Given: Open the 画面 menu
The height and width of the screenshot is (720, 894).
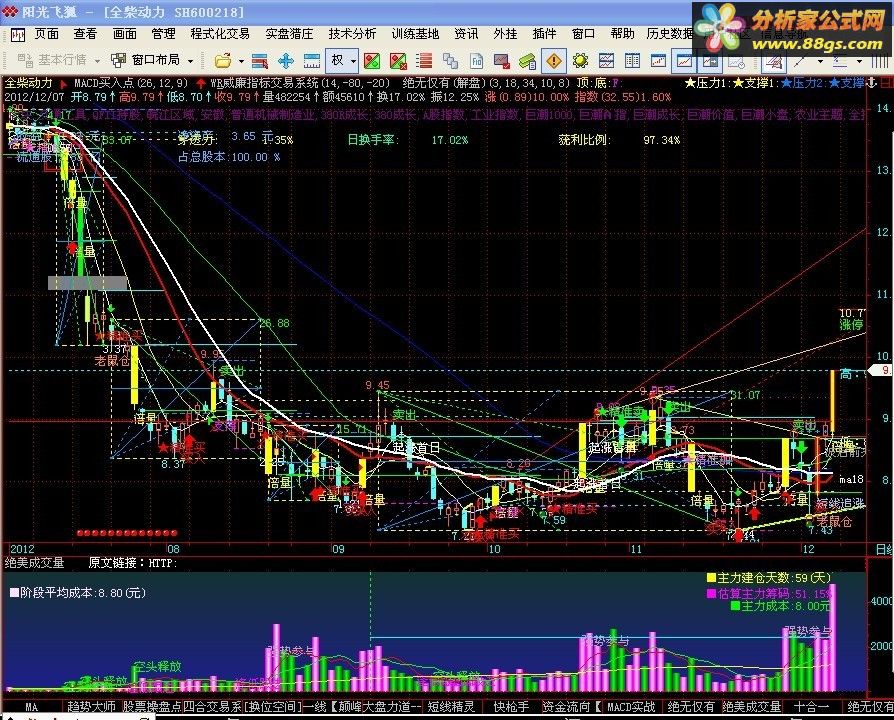Looking at the screenshot, I should (124, 34).
